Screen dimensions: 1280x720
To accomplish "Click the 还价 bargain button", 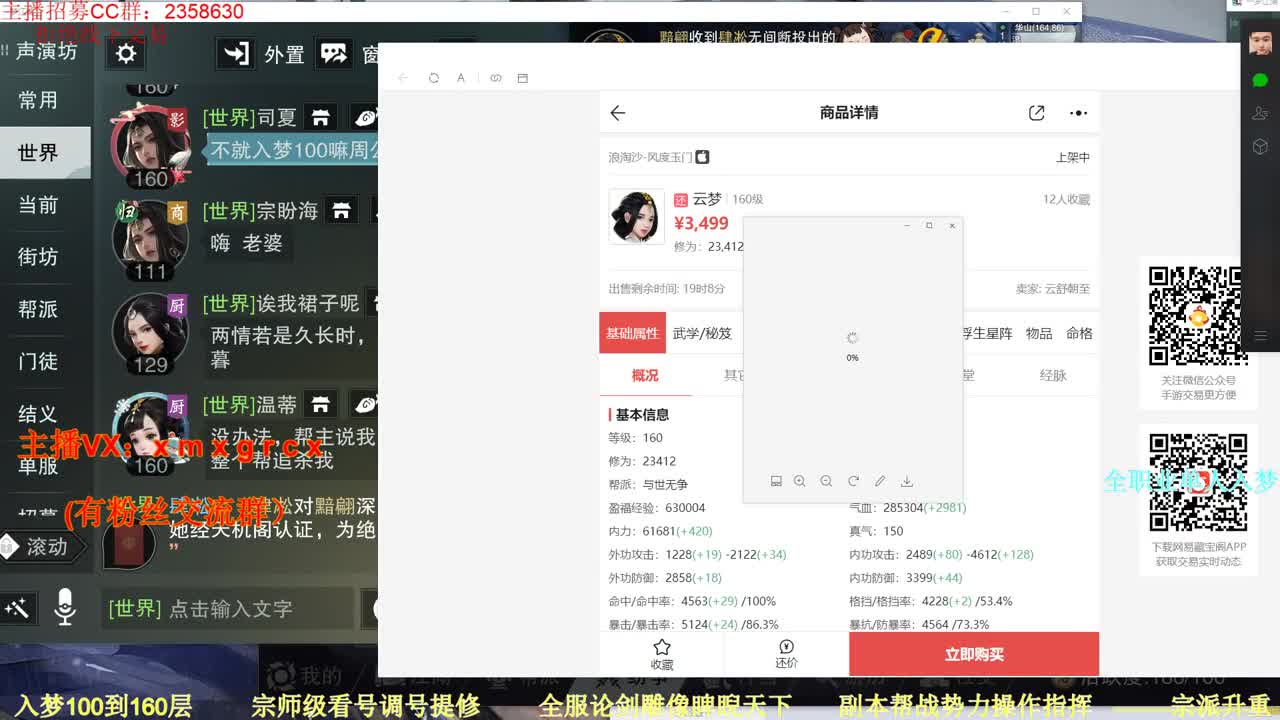I will tap(786, 655).
